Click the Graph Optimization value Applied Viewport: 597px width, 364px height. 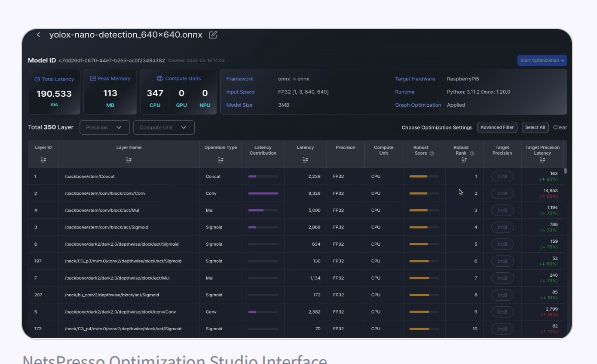click(x=456, y=105)
